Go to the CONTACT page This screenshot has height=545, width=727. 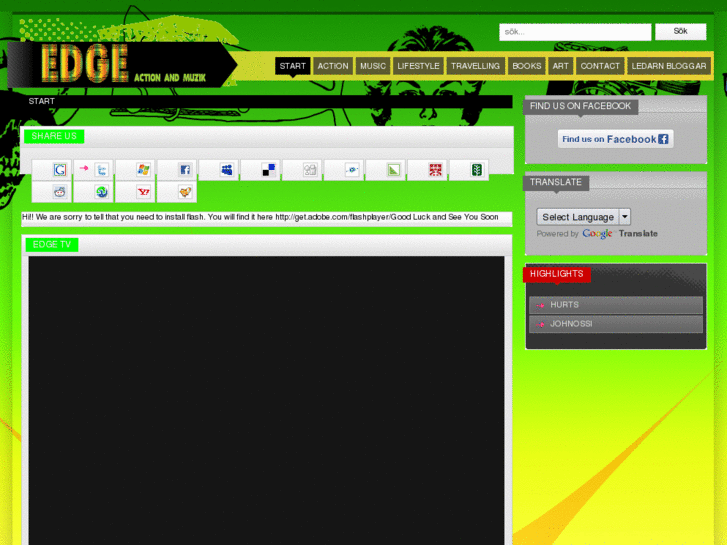tap(600, 66)
